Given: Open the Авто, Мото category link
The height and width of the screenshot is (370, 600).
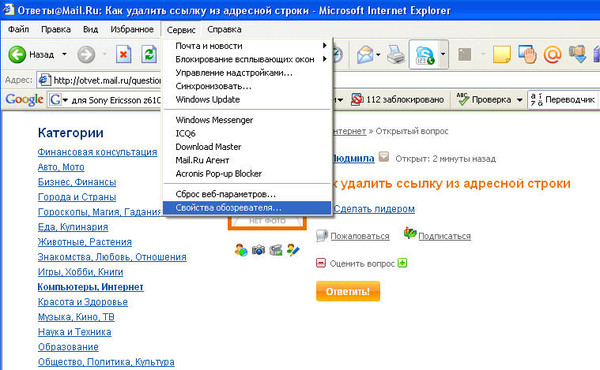Looking at the screenshot, I should [61, 167].
